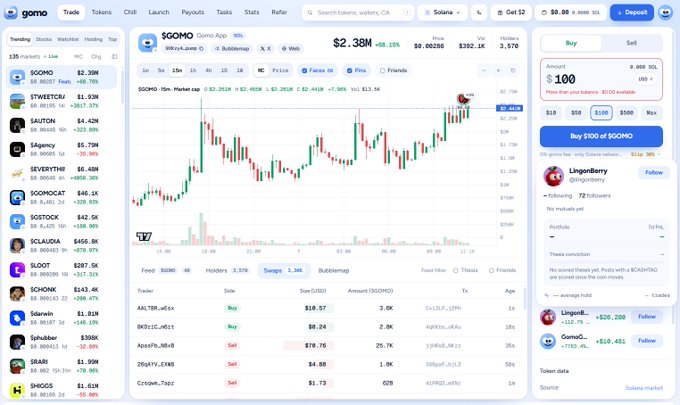Open the Bubblemap tab below chart
680x405 pixels.
pyautogui.click(x=333, y=270)
